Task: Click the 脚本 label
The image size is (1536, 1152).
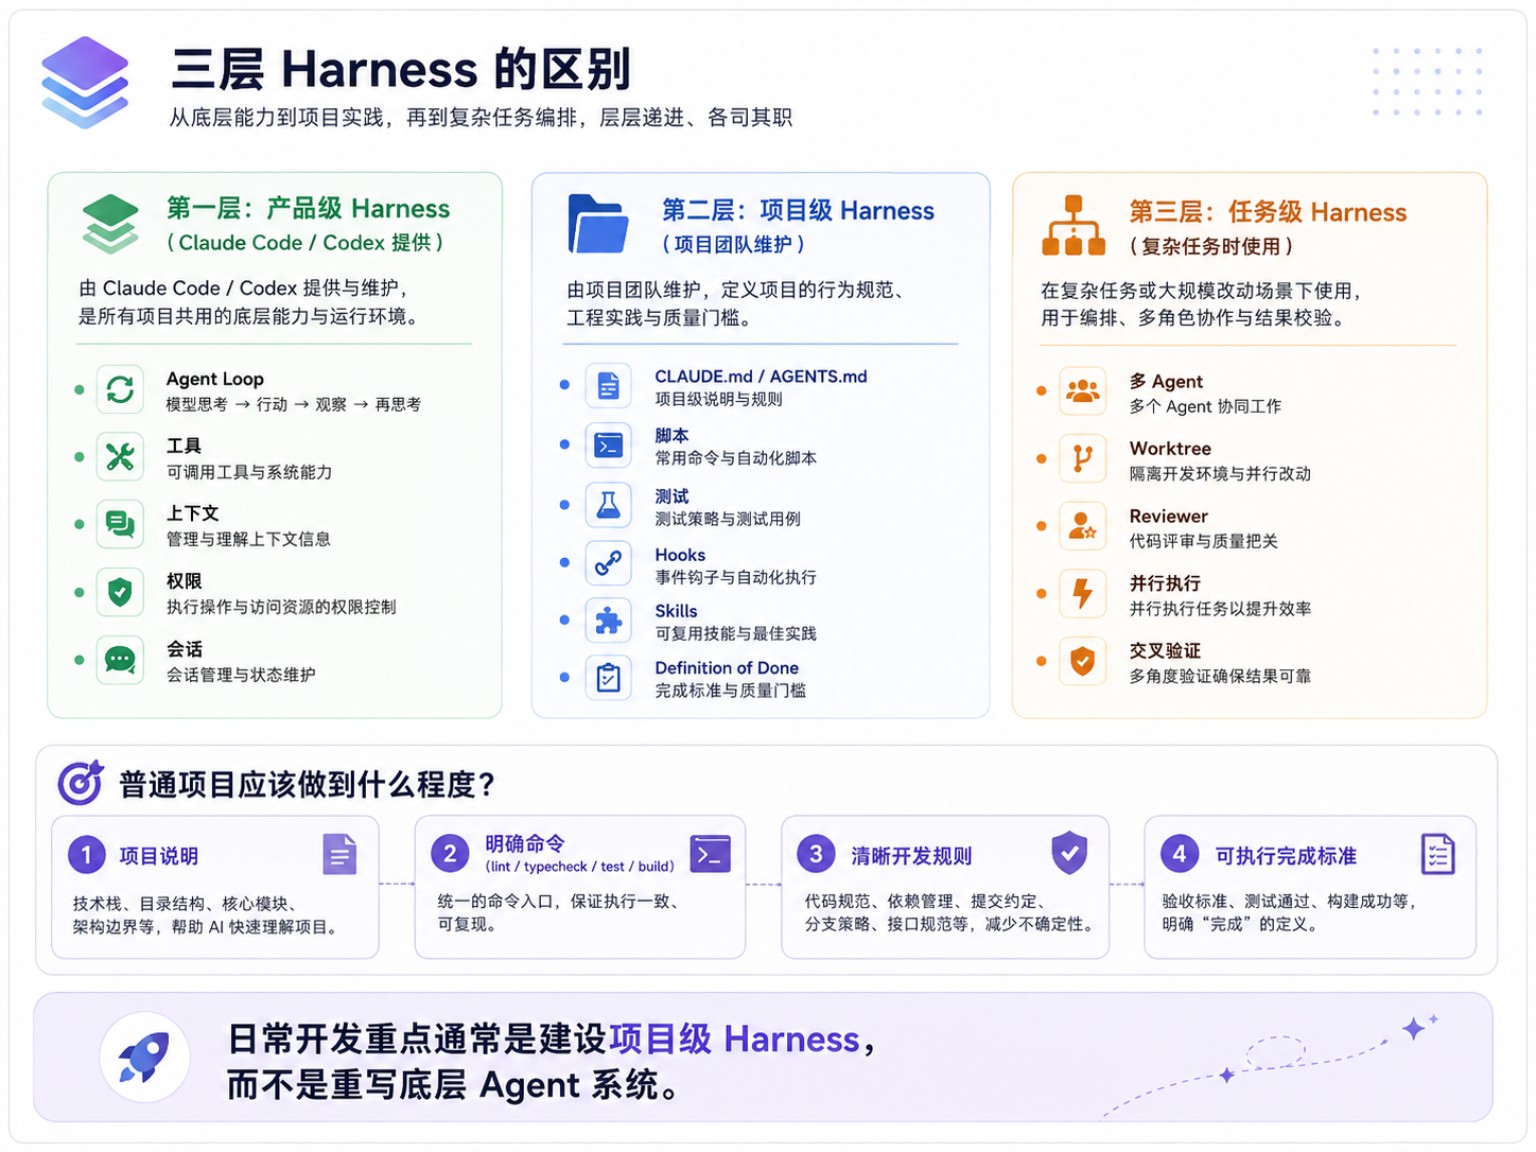Action: pyautogui.click(x=672, y=436)
